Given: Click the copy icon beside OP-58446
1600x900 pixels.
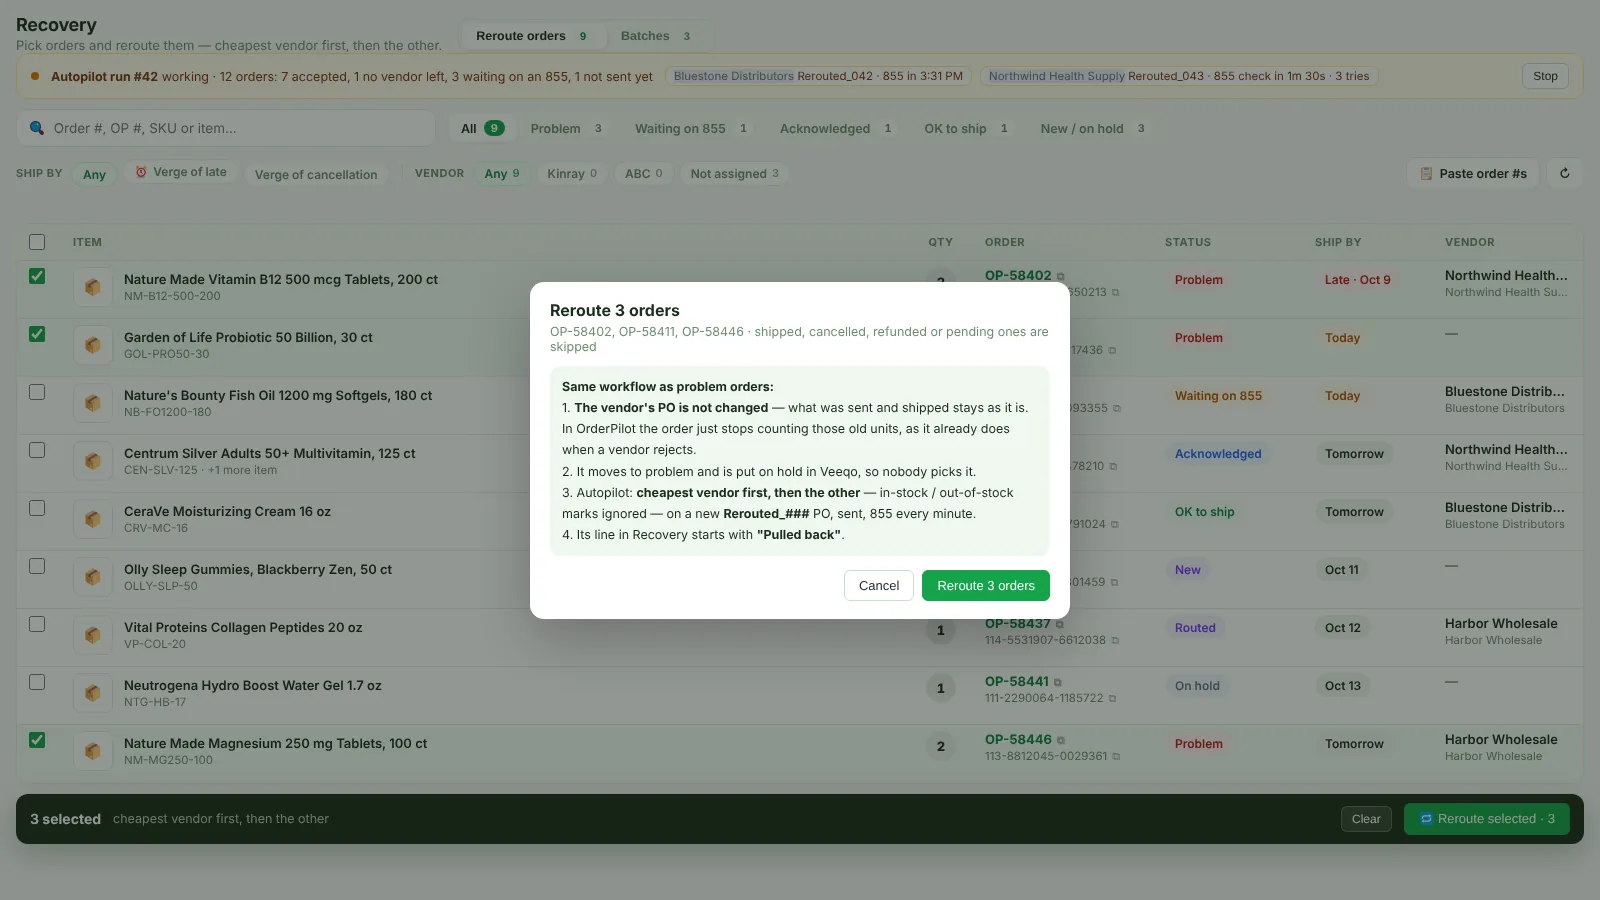Looking at the screenshot, I should coord(1061,740).
